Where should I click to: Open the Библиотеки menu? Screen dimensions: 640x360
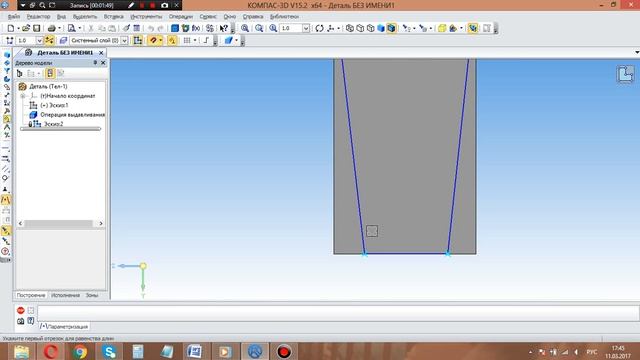pos(284,16)
